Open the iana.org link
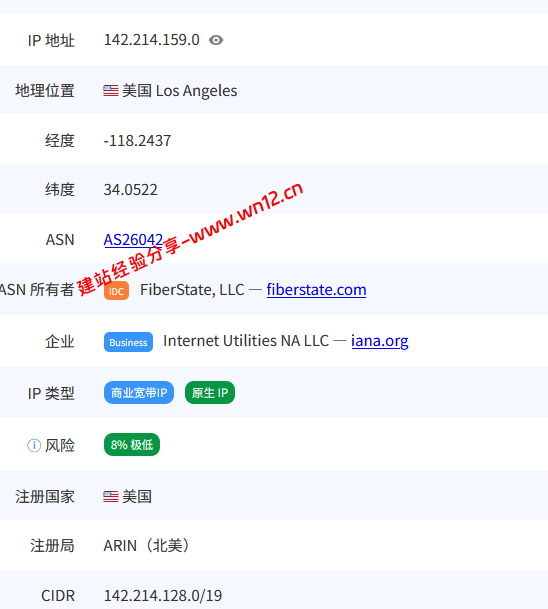 (x=379, y=341)
